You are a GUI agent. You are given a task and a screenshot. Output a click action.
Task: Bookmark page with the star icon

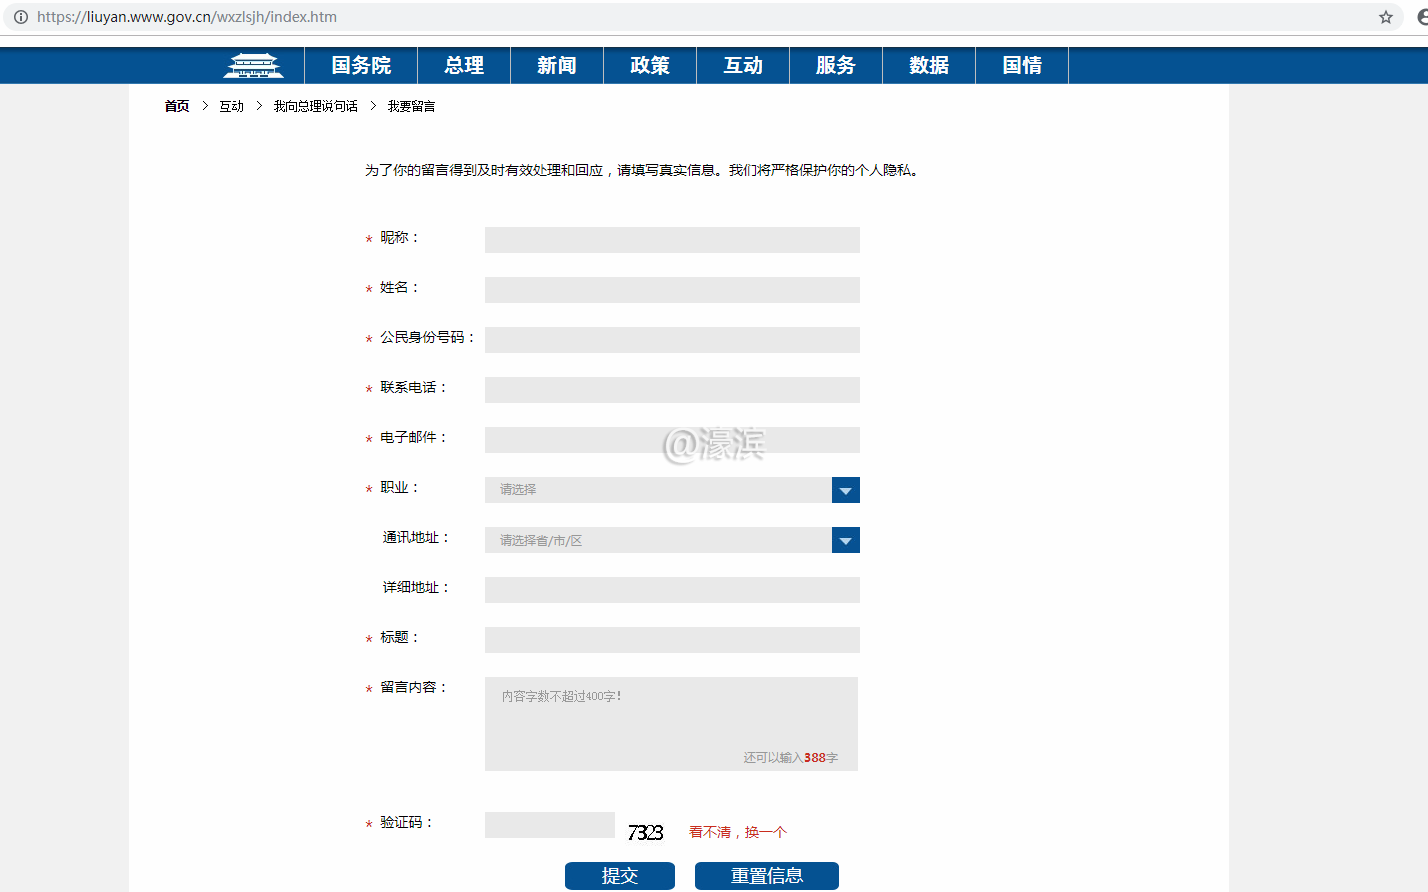pyautogui.click(x=1385, y=17)
